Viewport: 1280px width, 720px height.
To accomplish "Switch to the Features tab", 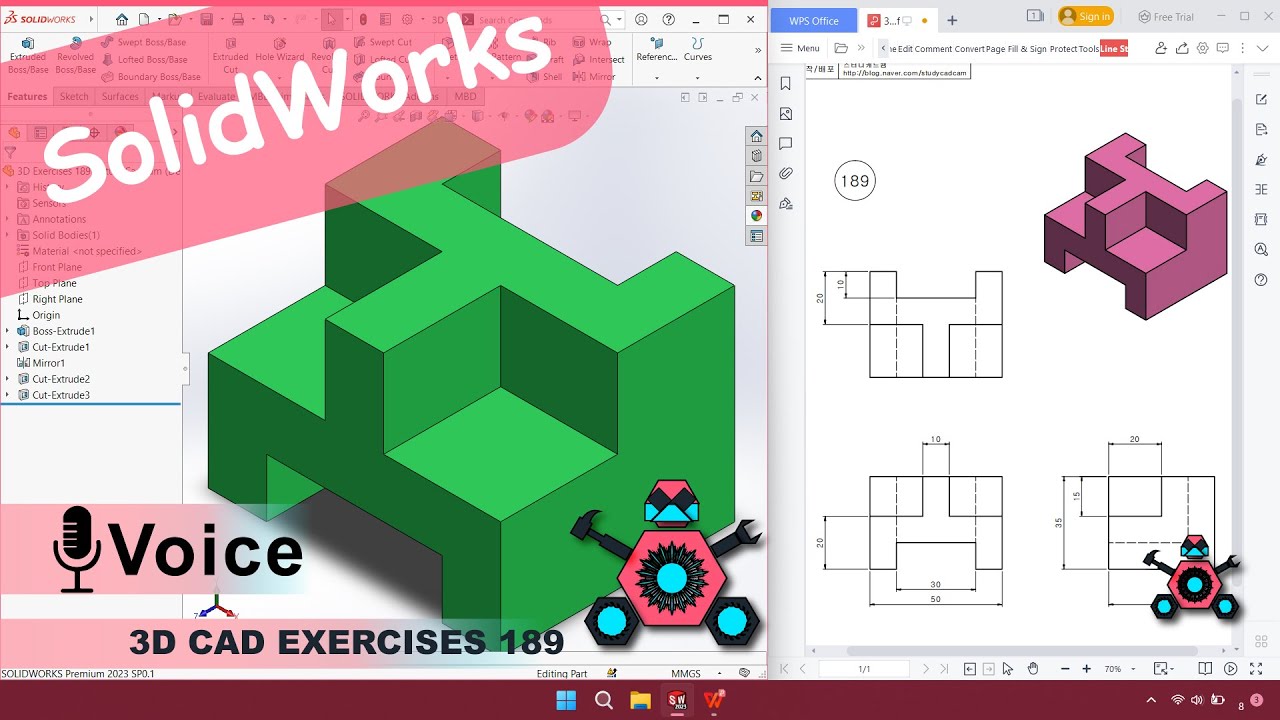I will coord(27,97).
